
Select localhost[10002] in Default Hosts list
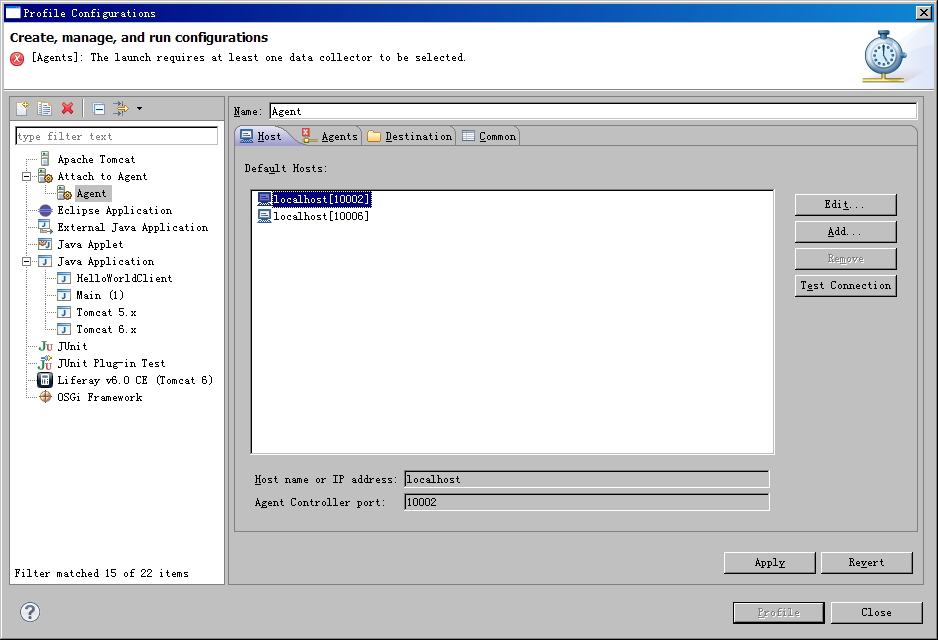point(321,199)
